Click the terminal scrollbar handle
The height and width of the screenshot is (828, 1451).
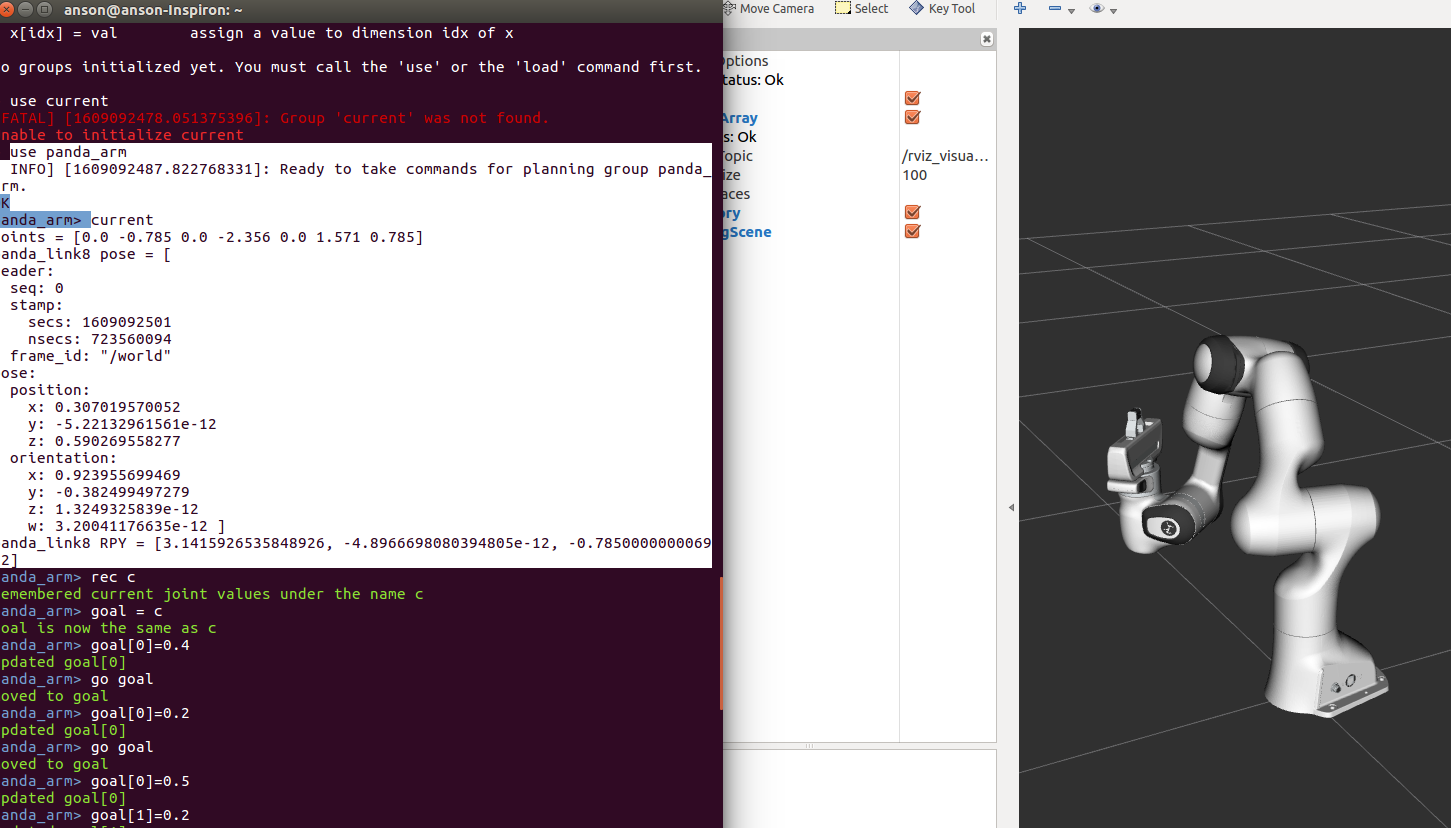pos(720,644)
